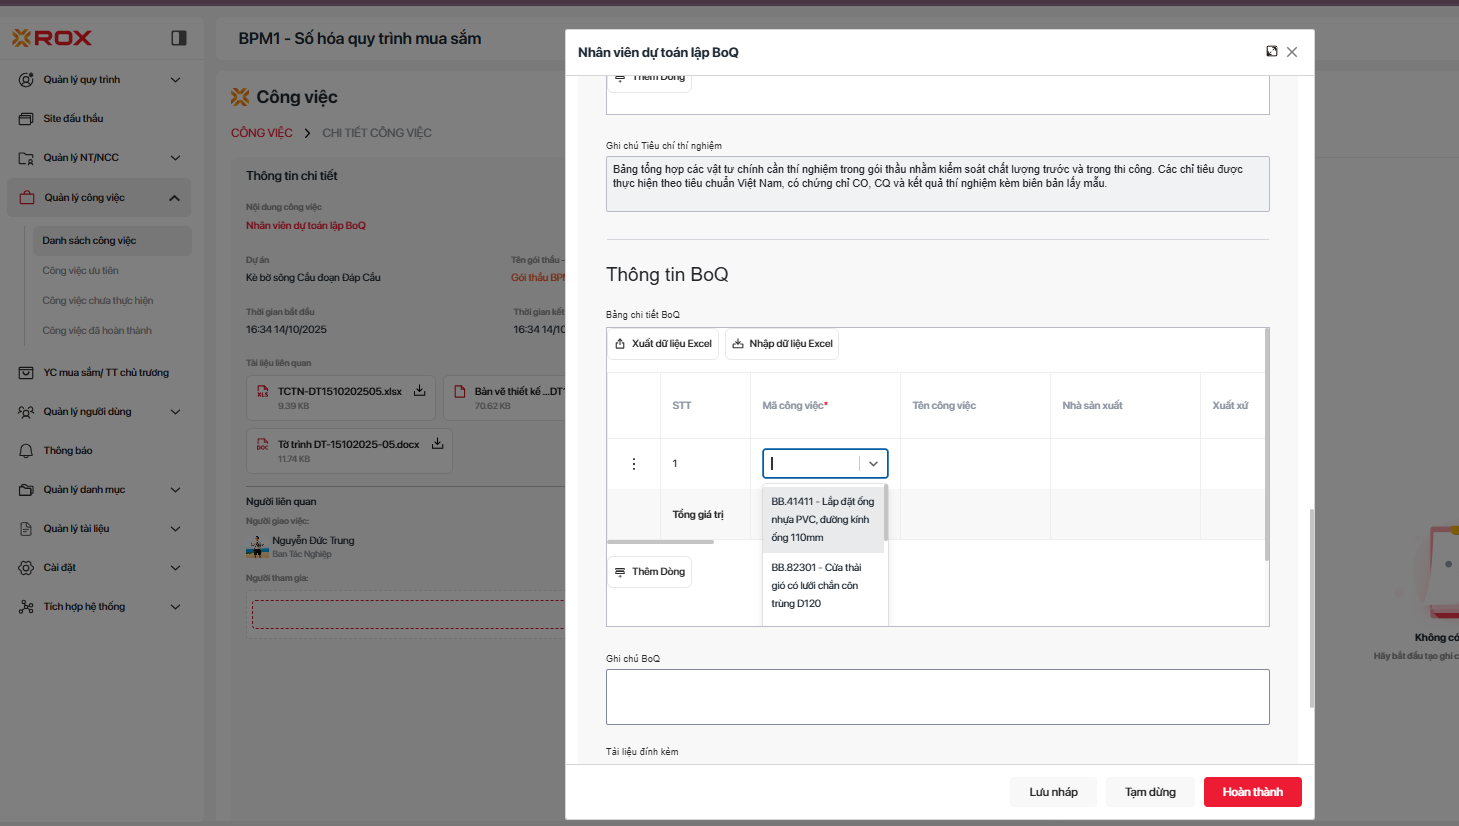The width and height of the screenshot is (1459, 826).
Task: Click the Hoàn thành button
Action: coord(1252,792)
